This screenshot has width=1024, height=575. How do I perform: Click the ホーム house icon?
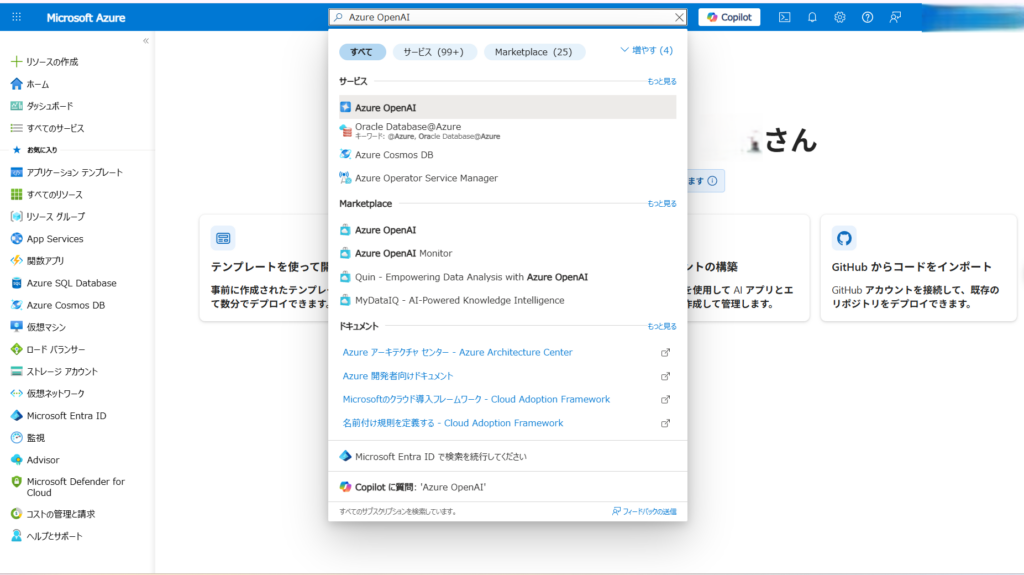coord(16,84)
